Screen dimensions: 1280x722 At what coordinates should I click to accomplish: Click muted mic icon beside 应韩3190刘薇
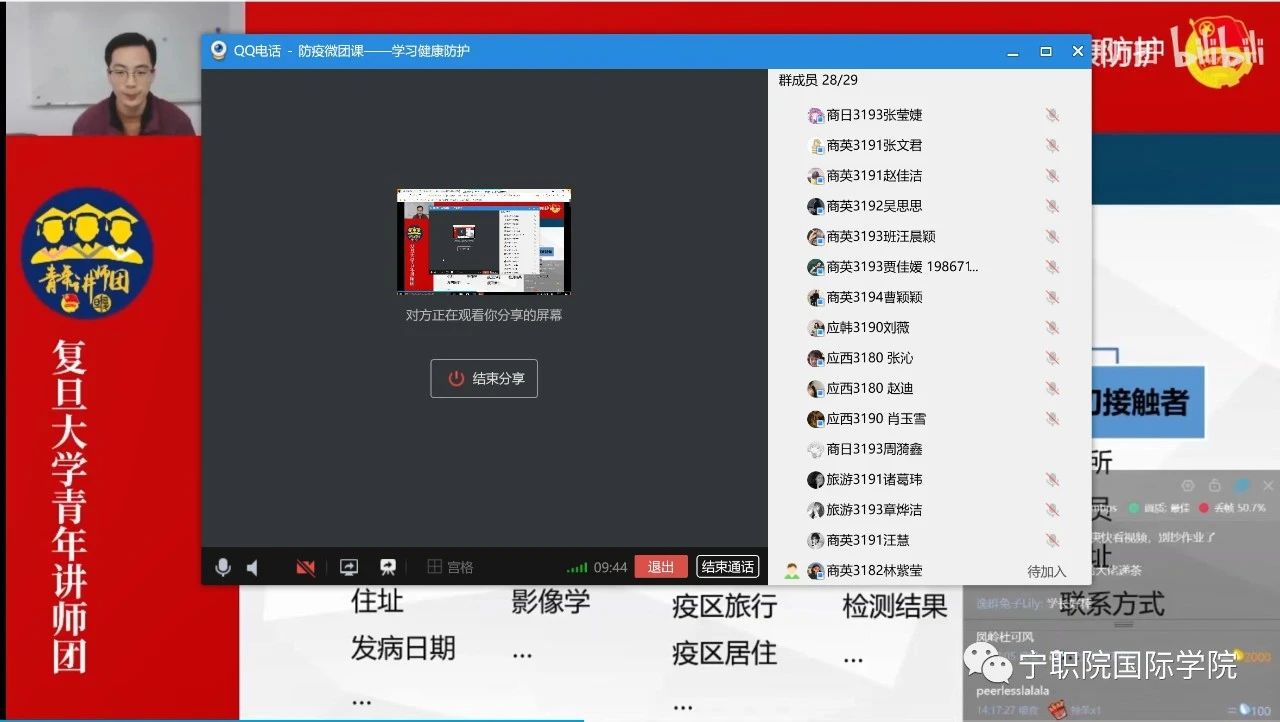click(1052, 327)
